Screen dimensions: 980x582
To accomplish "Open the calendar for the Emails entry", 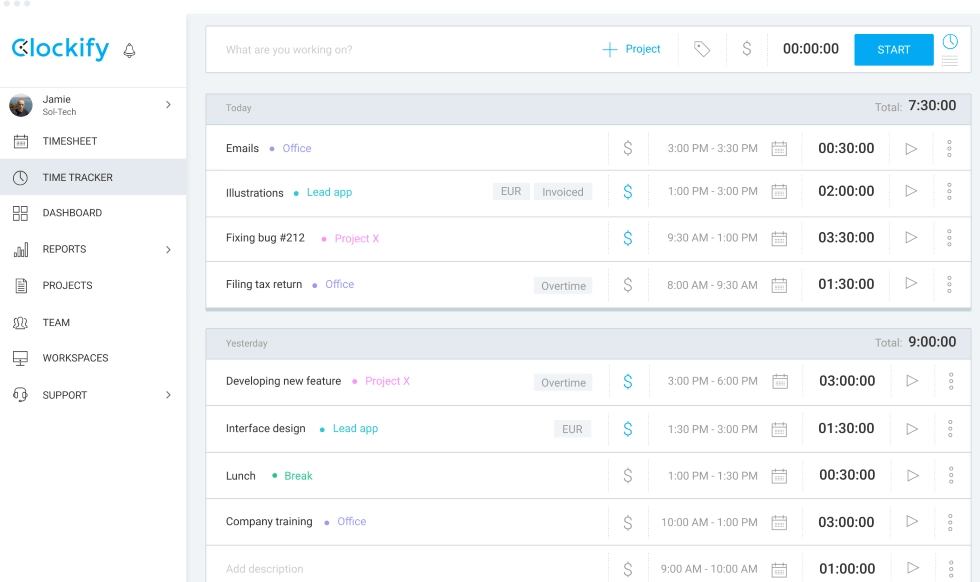I will pos(778,147).
